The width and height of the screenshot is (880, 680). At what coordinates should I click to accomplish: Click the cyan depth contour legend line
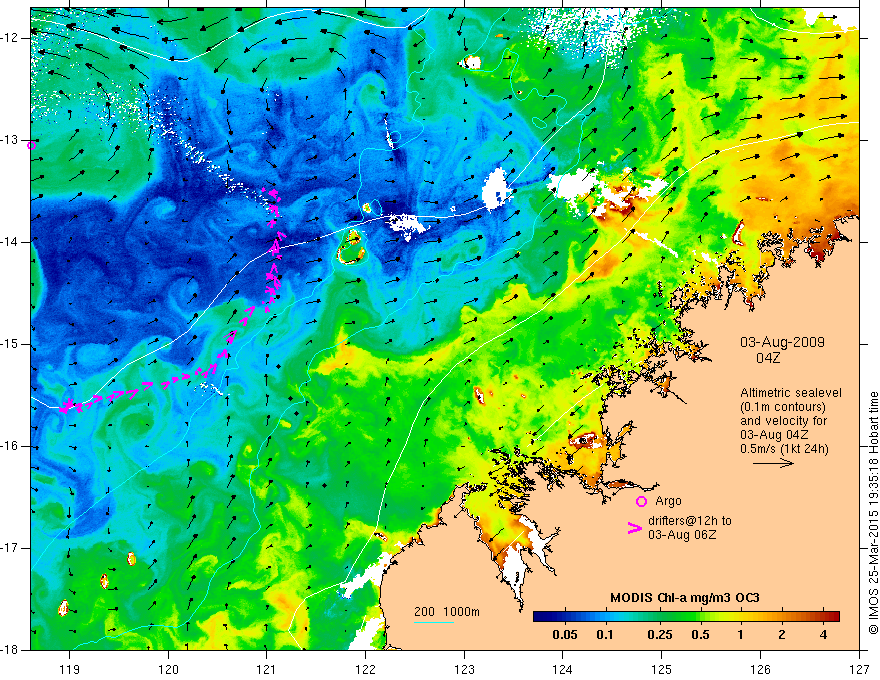tap(434, 622)
